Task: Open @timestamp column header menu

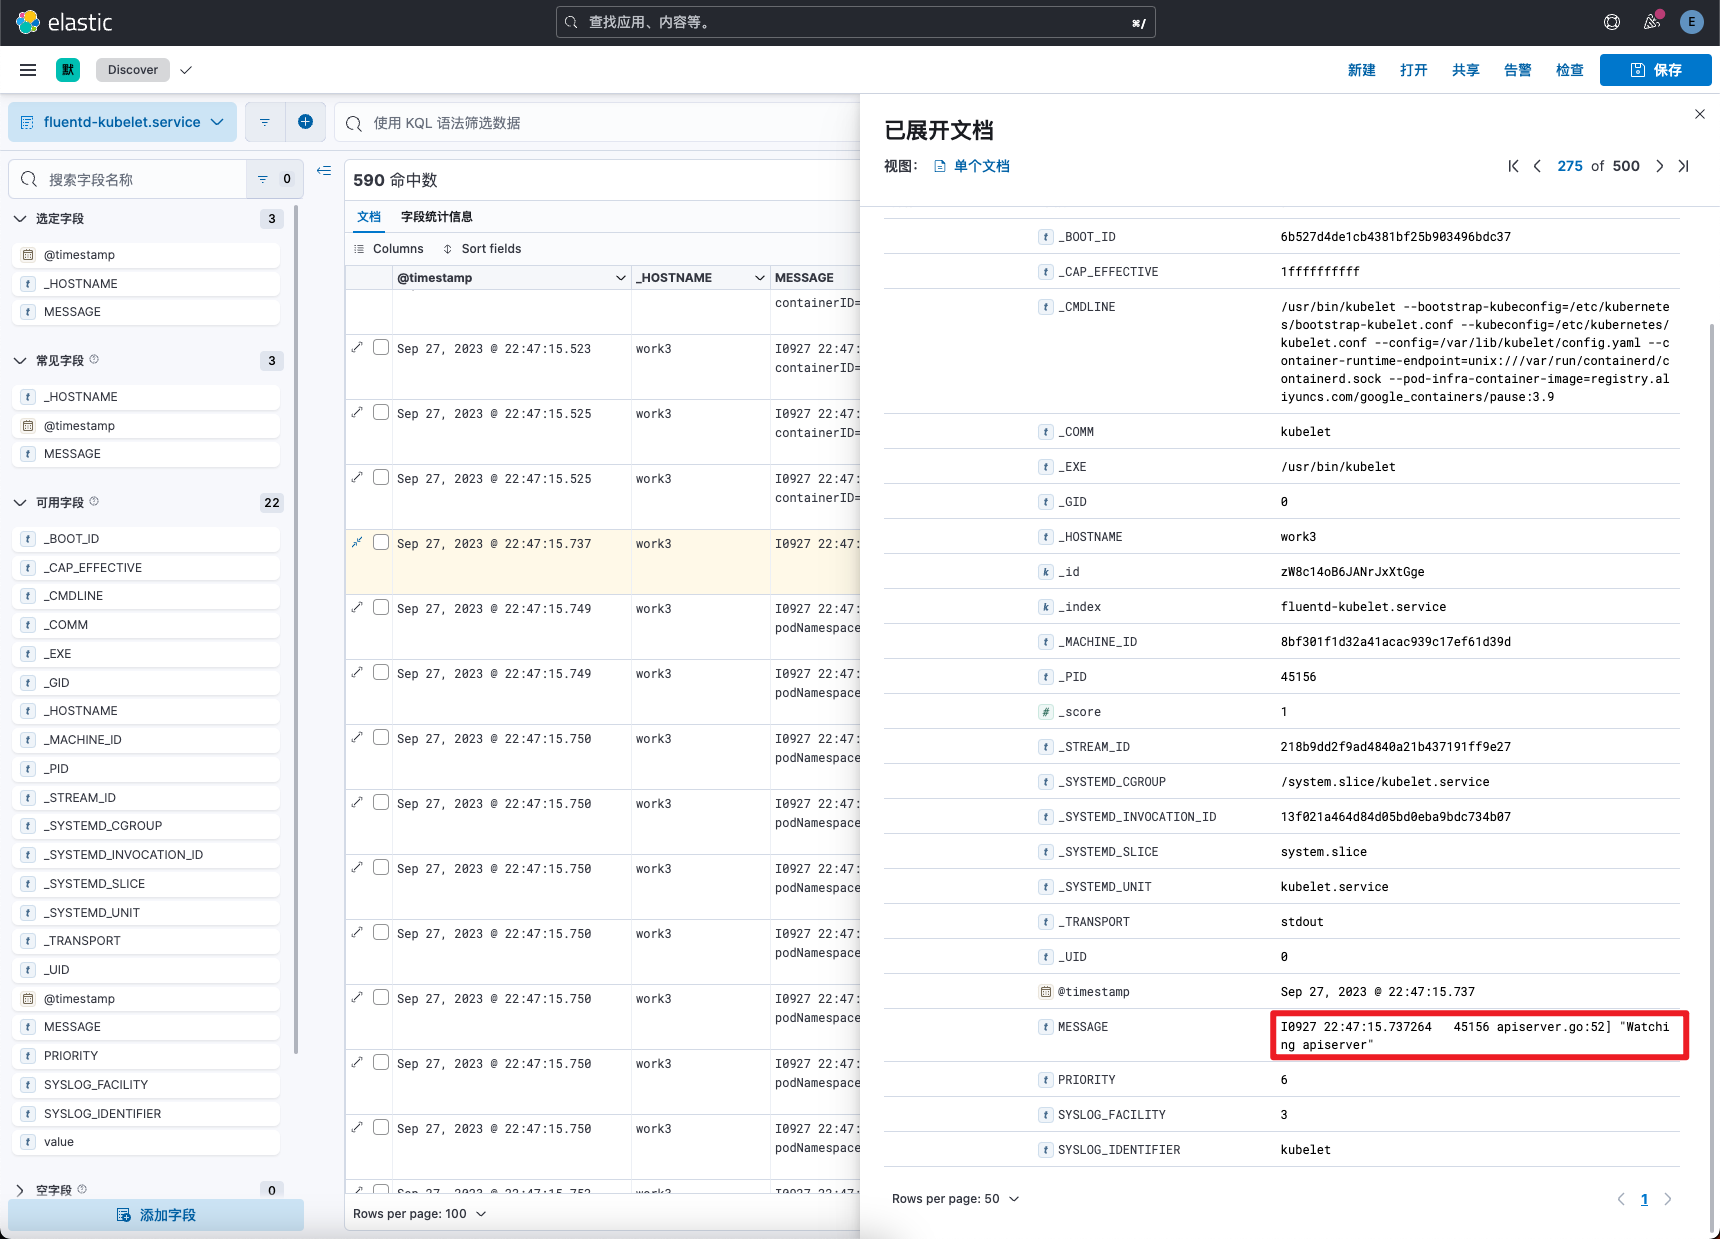Action: 620,278
